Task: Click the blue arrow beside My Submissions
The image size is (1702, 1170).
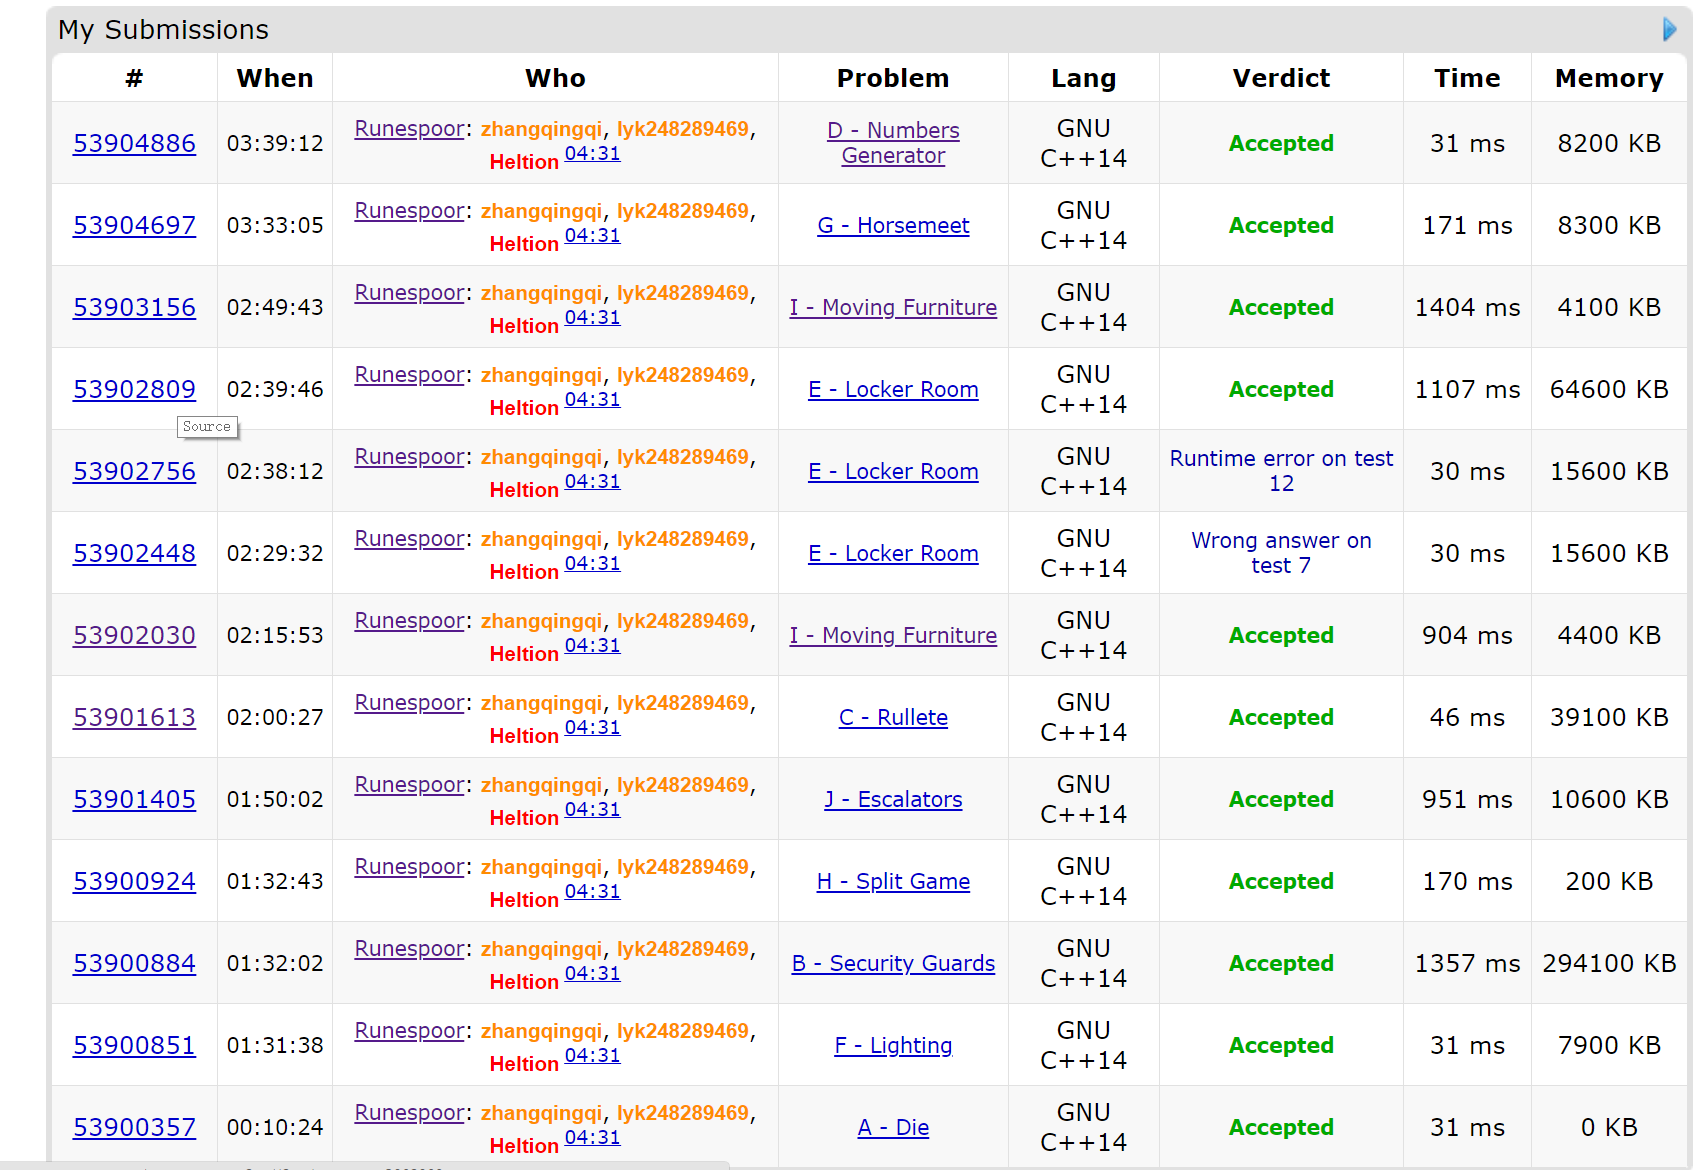Action: [1668, 30]
